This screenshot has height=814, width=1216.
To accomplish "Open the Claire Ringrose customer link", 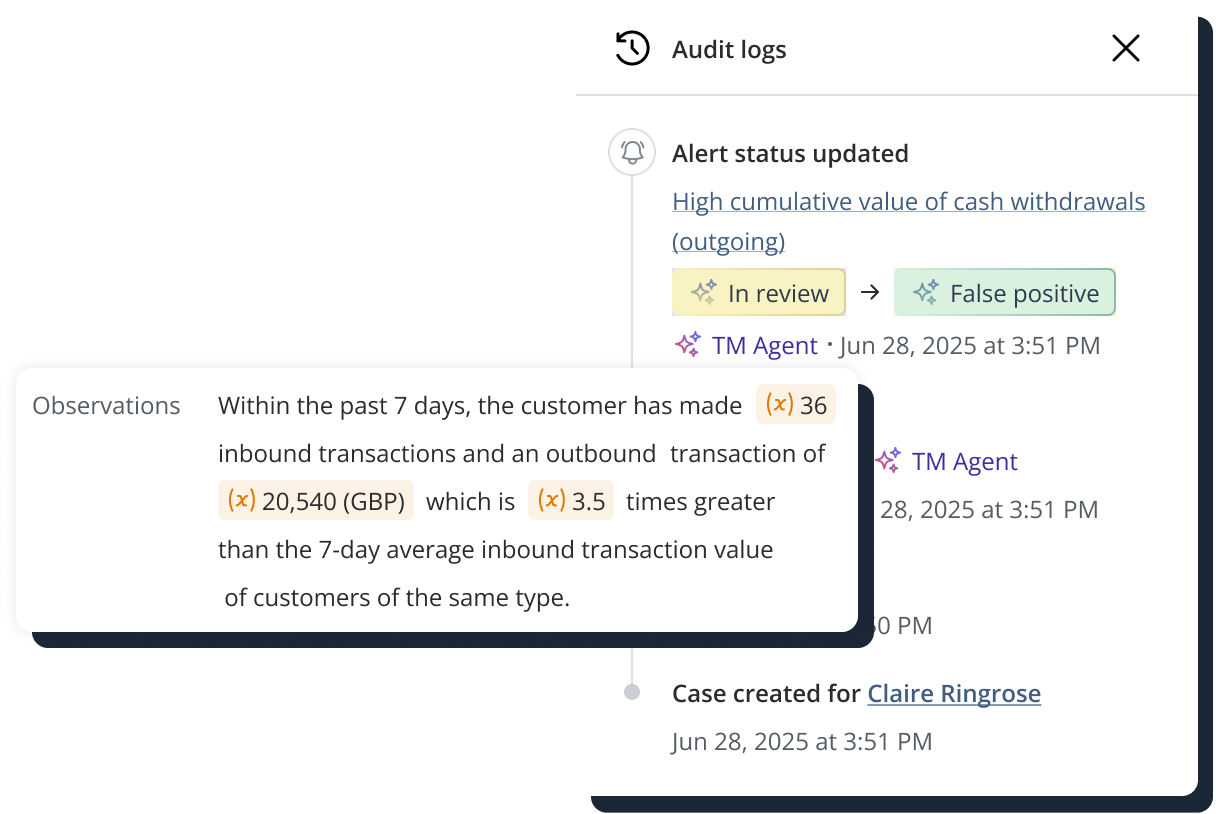I will pos(953,693).
